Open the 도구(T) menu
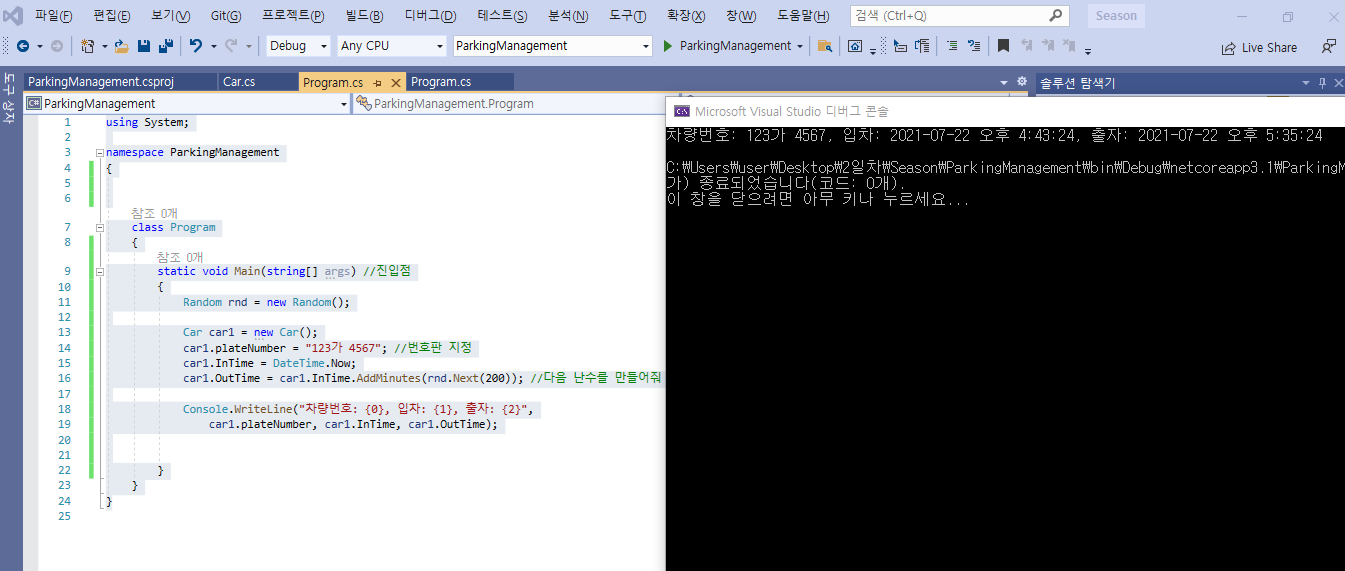Screen dimensions: 1345x571 click(627, 16)
